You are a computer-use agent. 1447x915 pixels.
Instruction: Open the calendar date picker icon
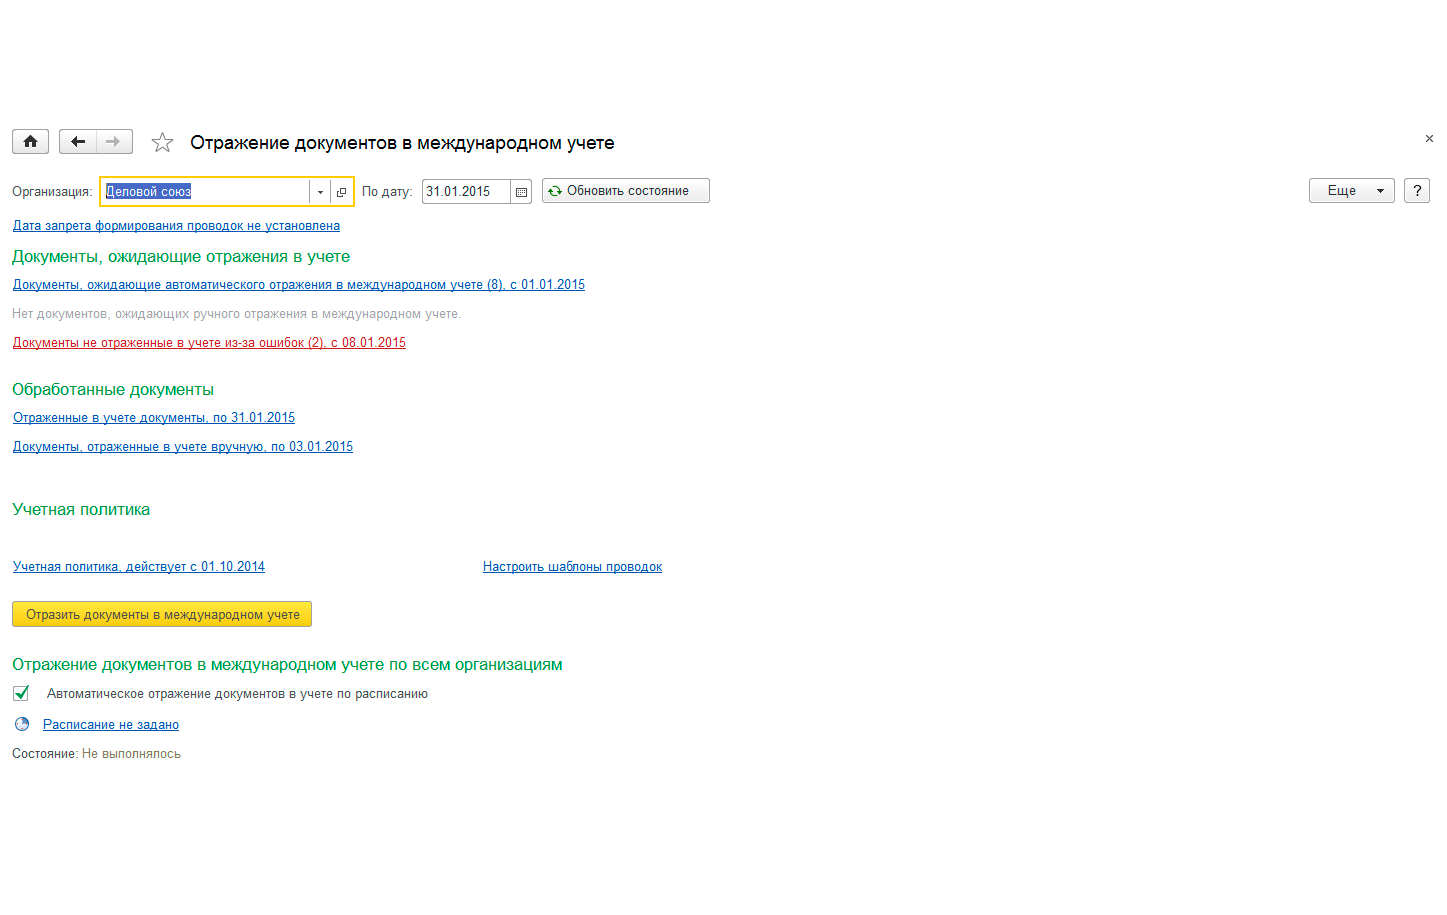point(521,192)
